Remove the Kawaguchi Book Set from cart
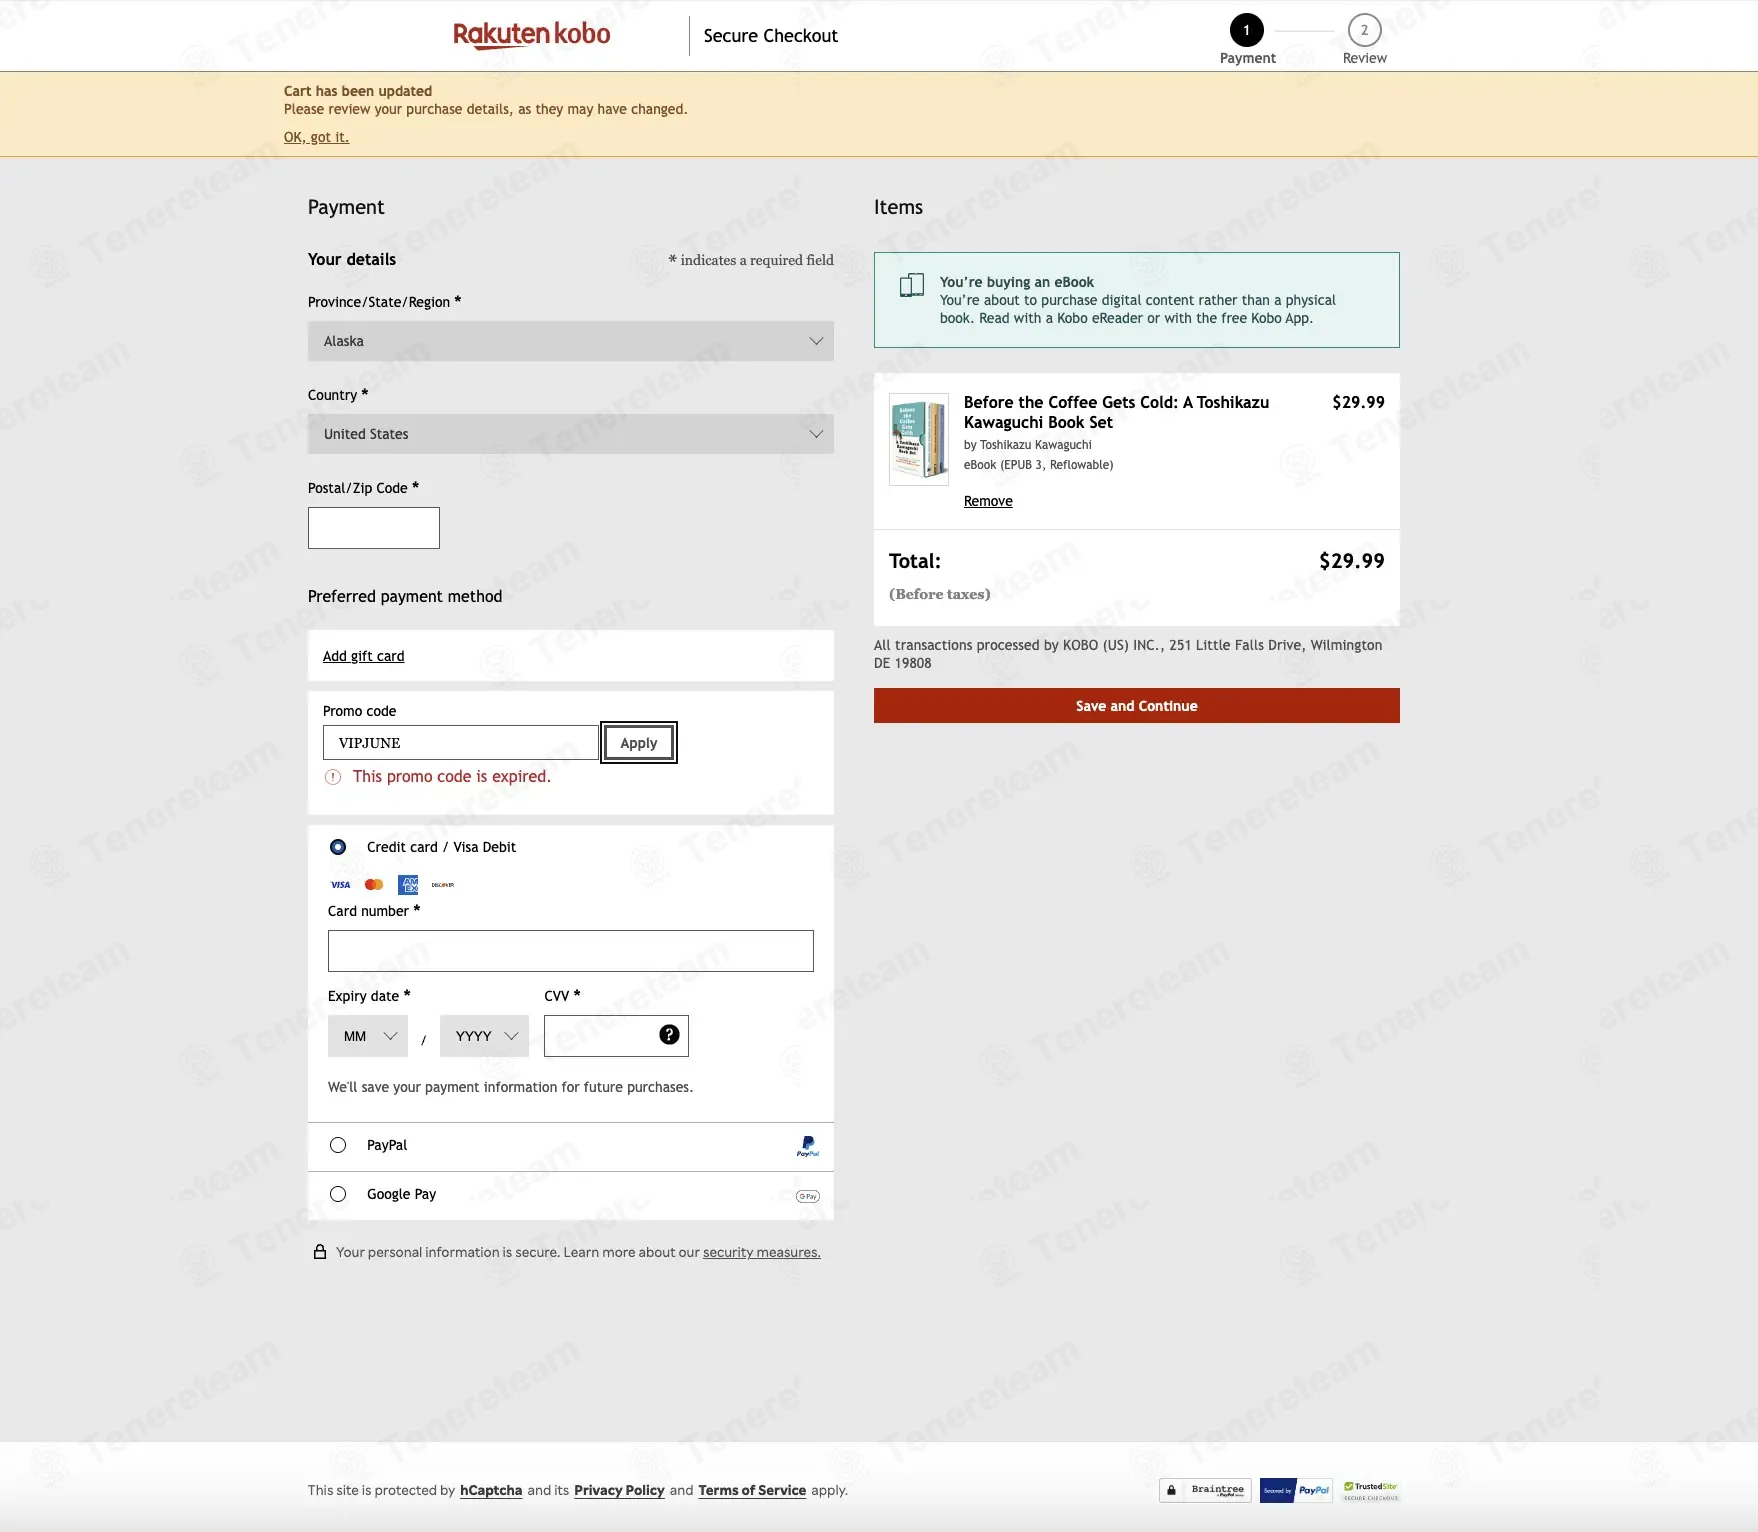 [988, 501]
